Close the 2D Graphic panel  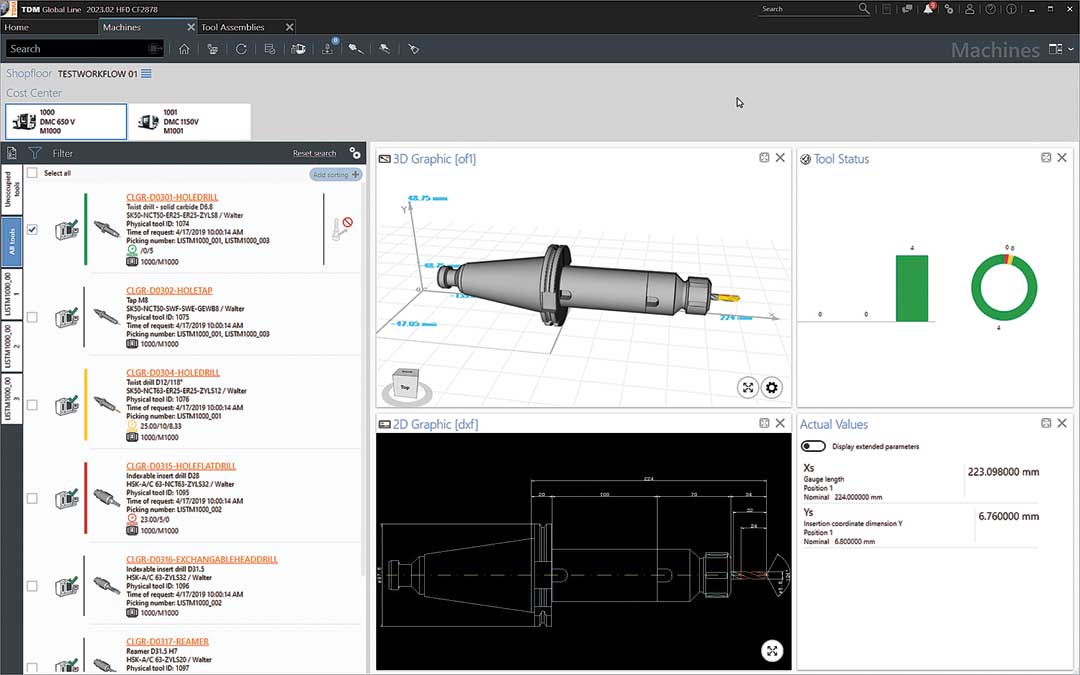pos(780,423)
